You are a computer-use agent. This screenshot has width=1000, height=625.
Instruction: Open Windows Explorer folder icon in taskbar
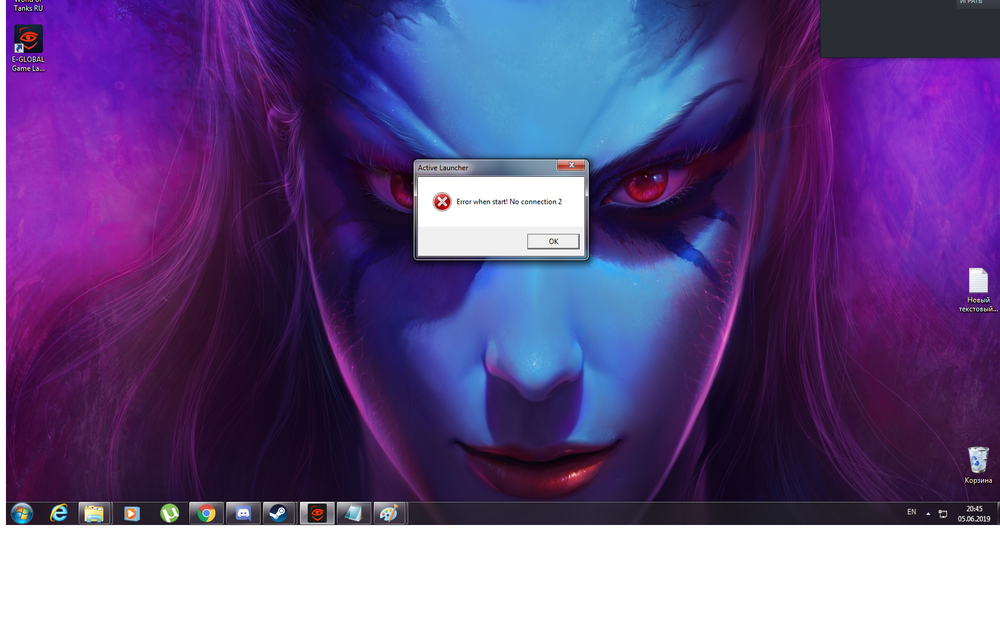(x=94, y=513)
